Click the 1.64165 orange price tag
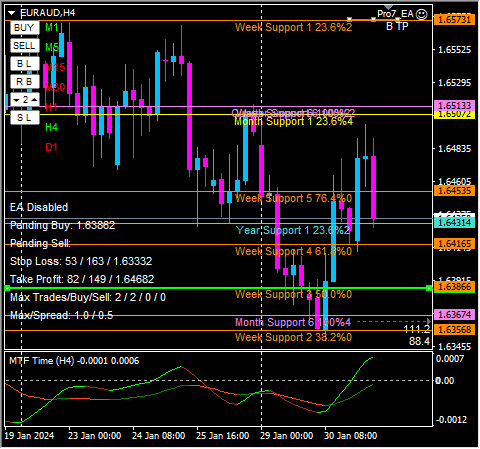This screenshot has width=480, height=449. point(454,244)
